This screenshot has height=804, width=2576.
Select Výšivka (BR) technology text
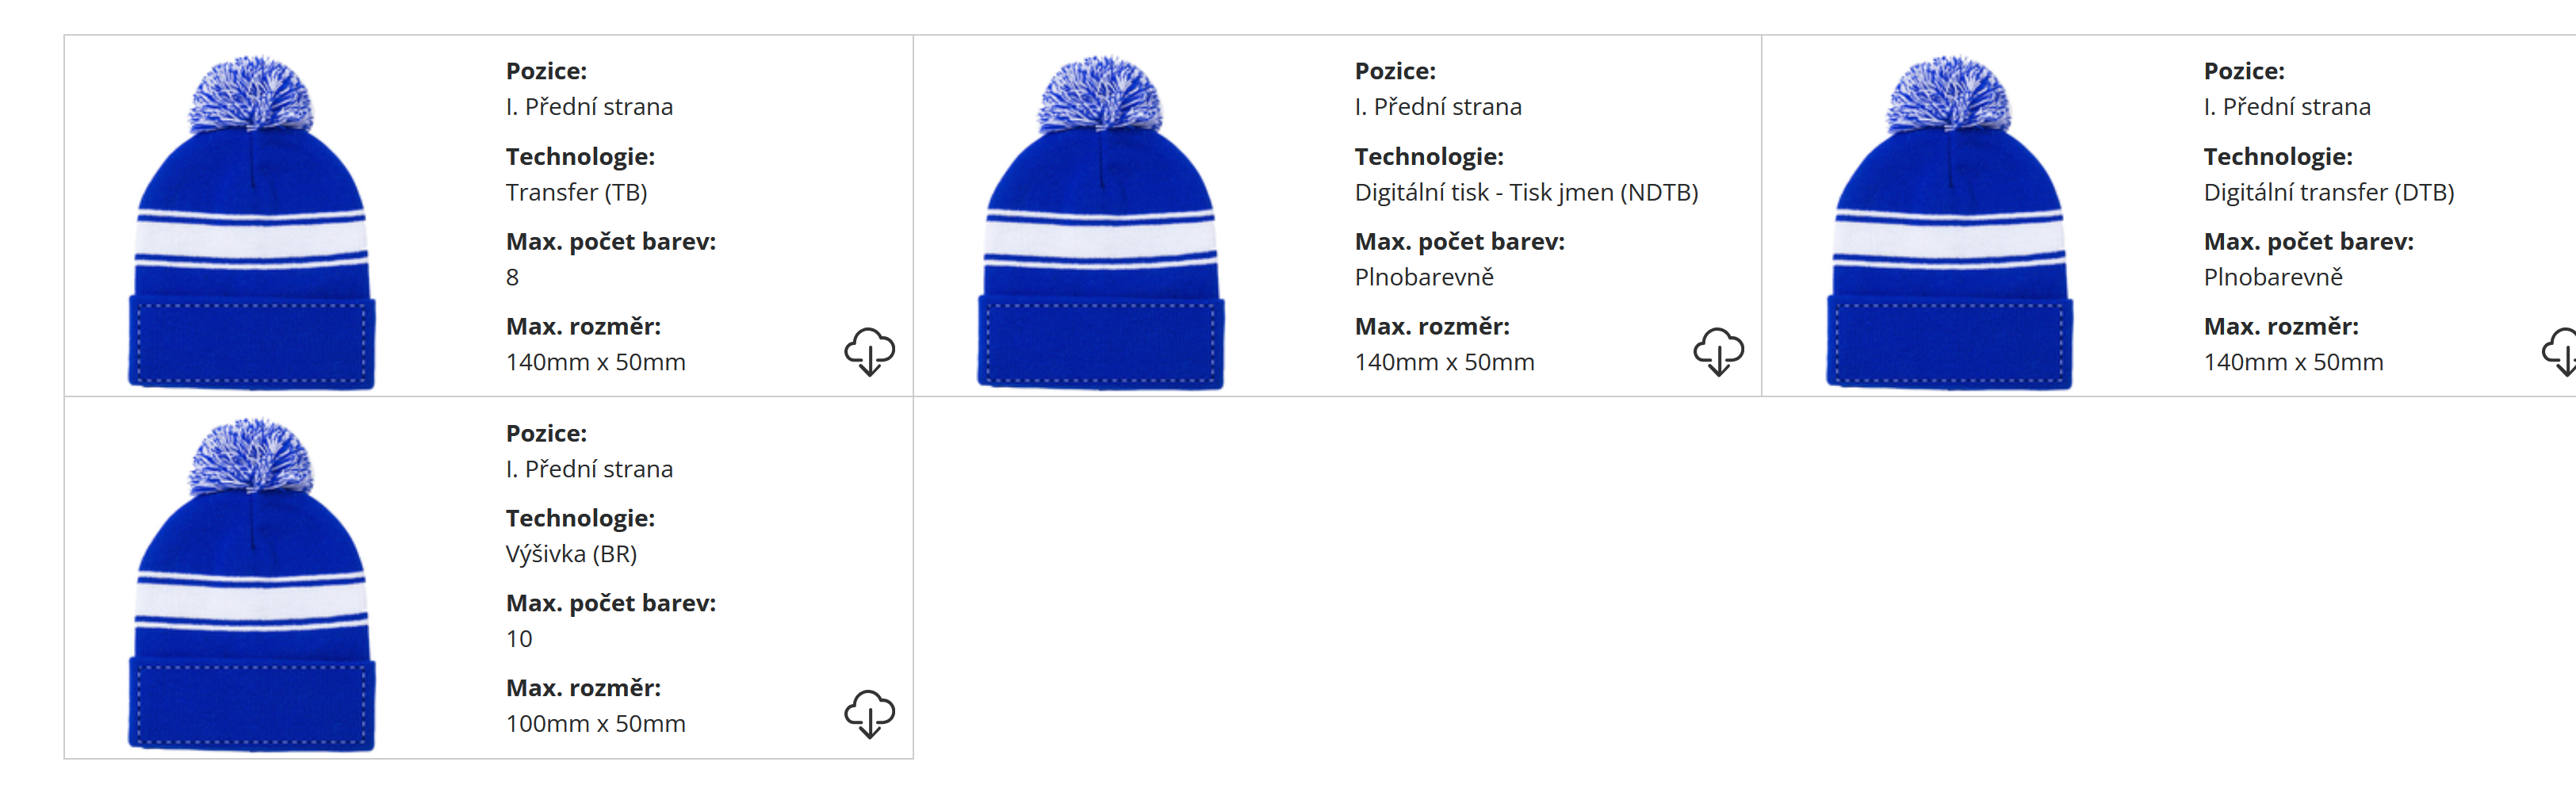click(x=571, y=554)
